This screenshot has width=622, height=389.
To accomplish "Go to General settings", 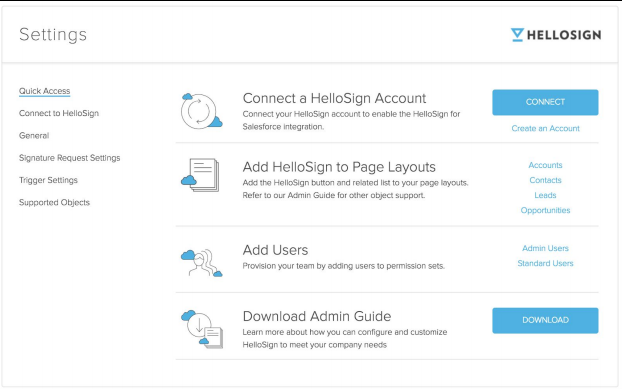I will click(x=34, y=135).
